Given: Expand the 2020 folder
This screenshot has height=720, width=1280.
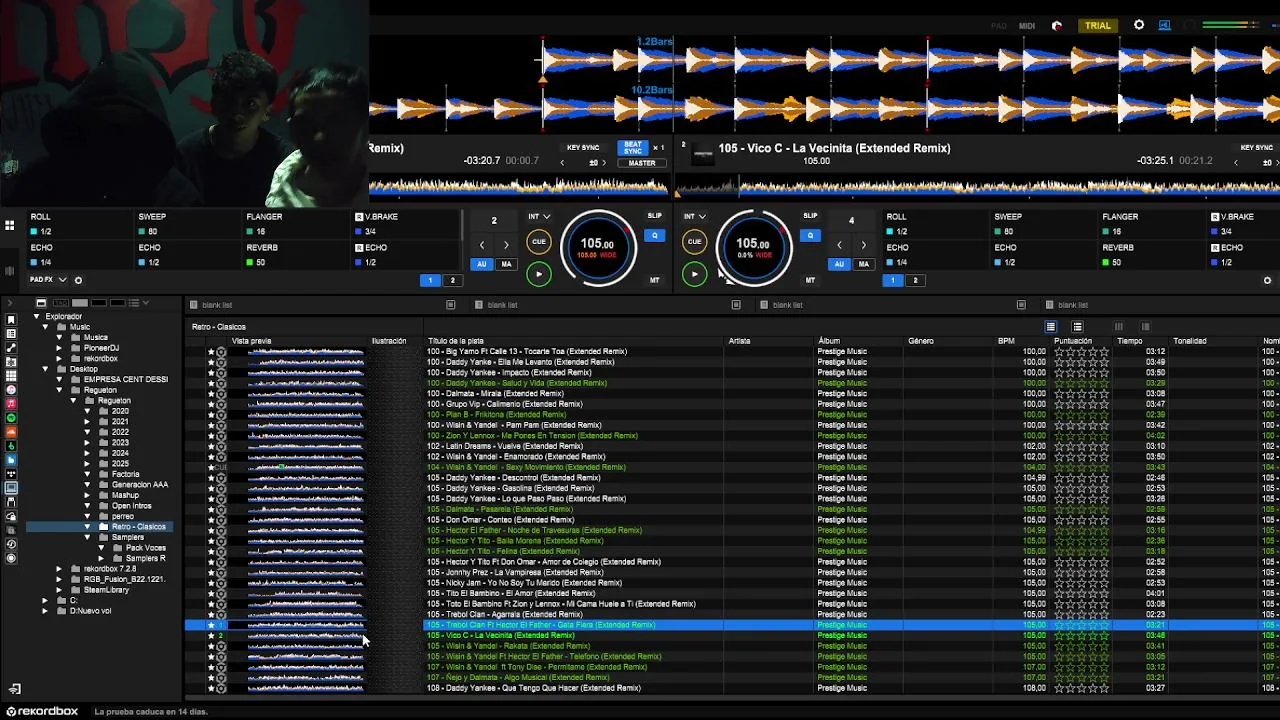Looking at the screenshot, I should coord(87,411).
